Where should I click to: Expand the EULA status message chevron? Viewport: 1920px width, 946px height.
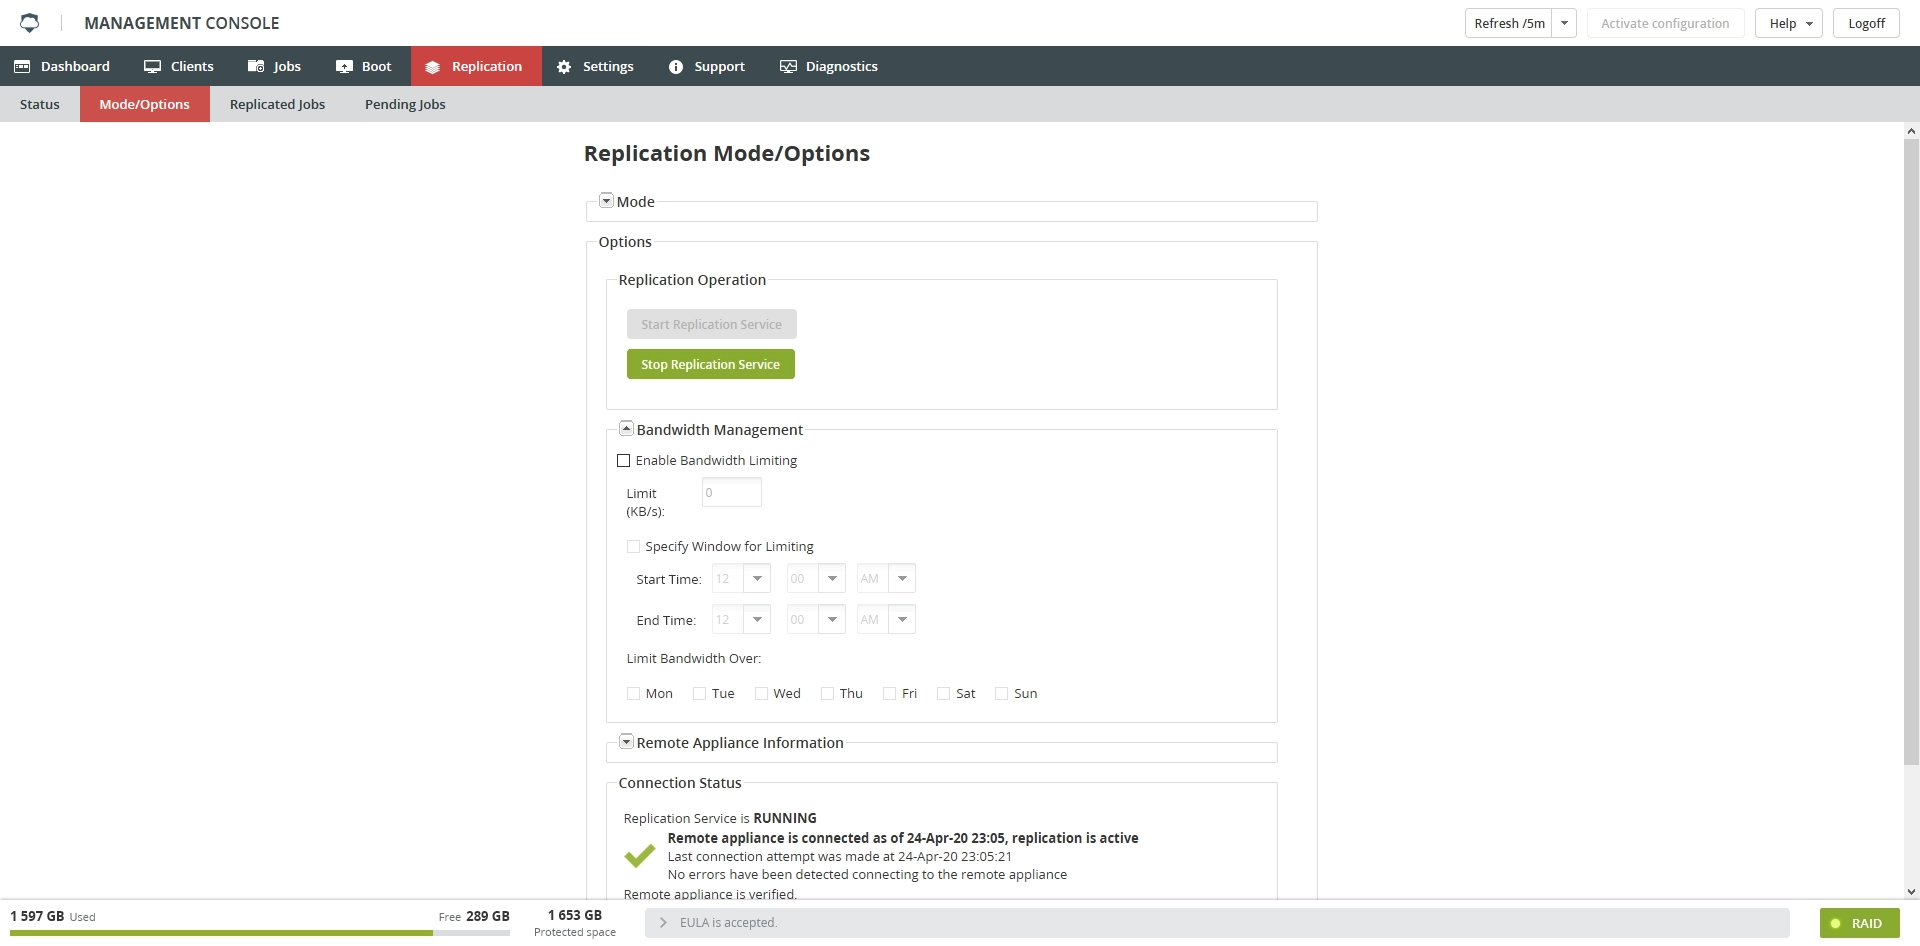663,922
